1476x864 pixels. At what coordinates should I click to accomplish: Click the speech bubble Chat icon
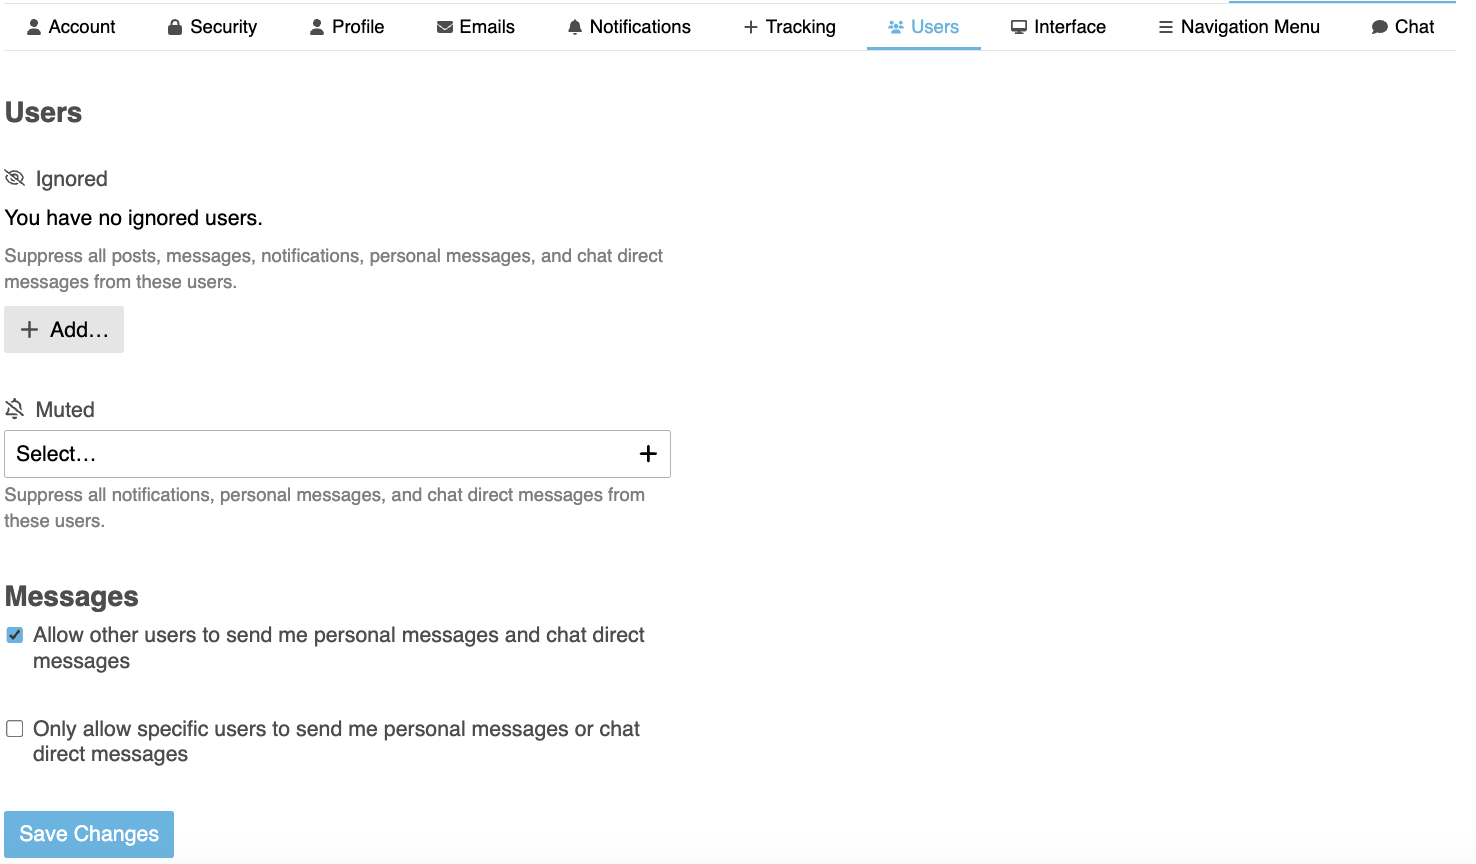1379,27
